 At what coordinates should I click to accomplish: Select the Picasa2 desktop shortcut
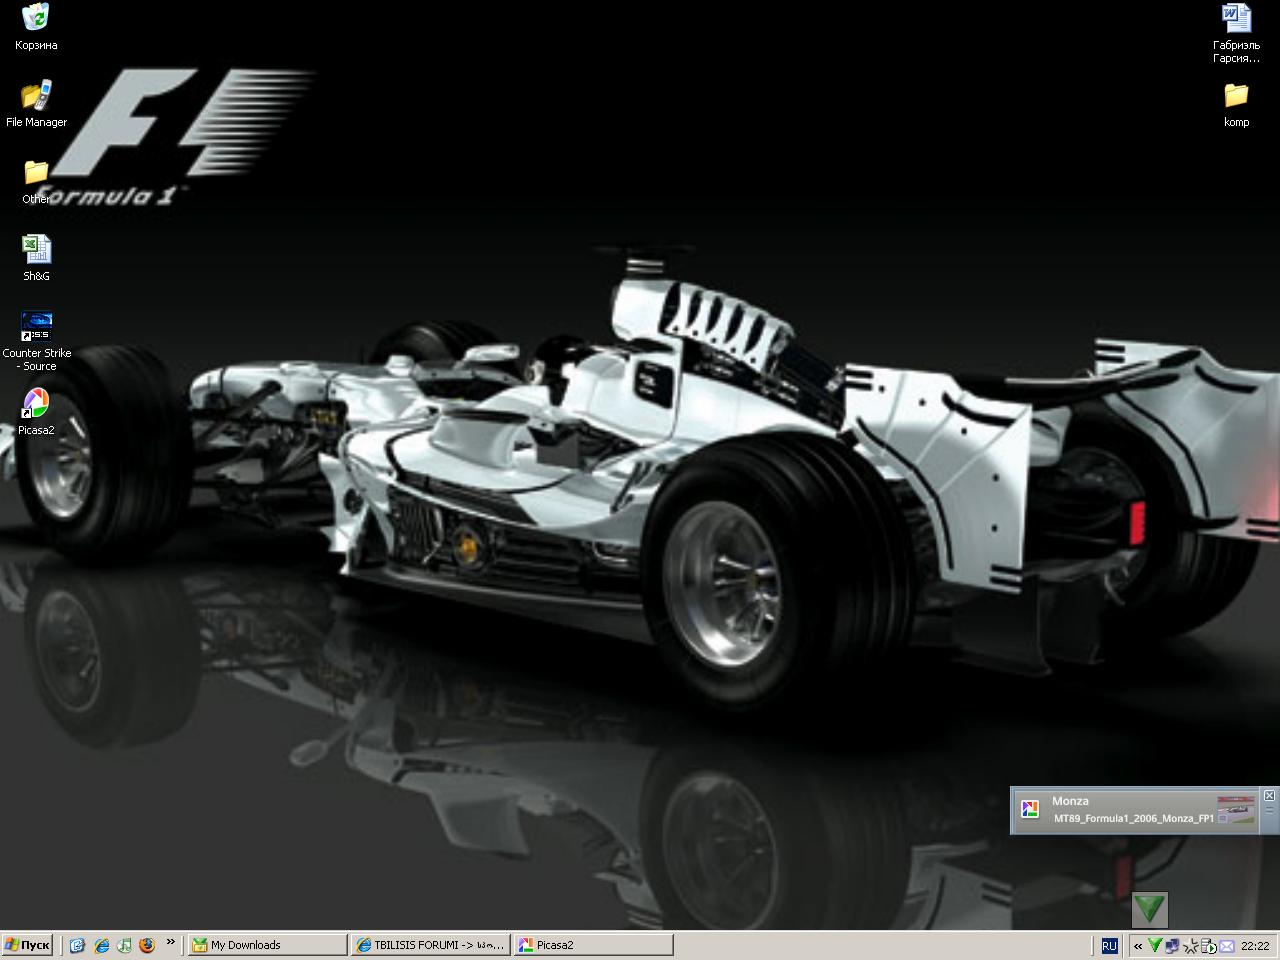36,412
